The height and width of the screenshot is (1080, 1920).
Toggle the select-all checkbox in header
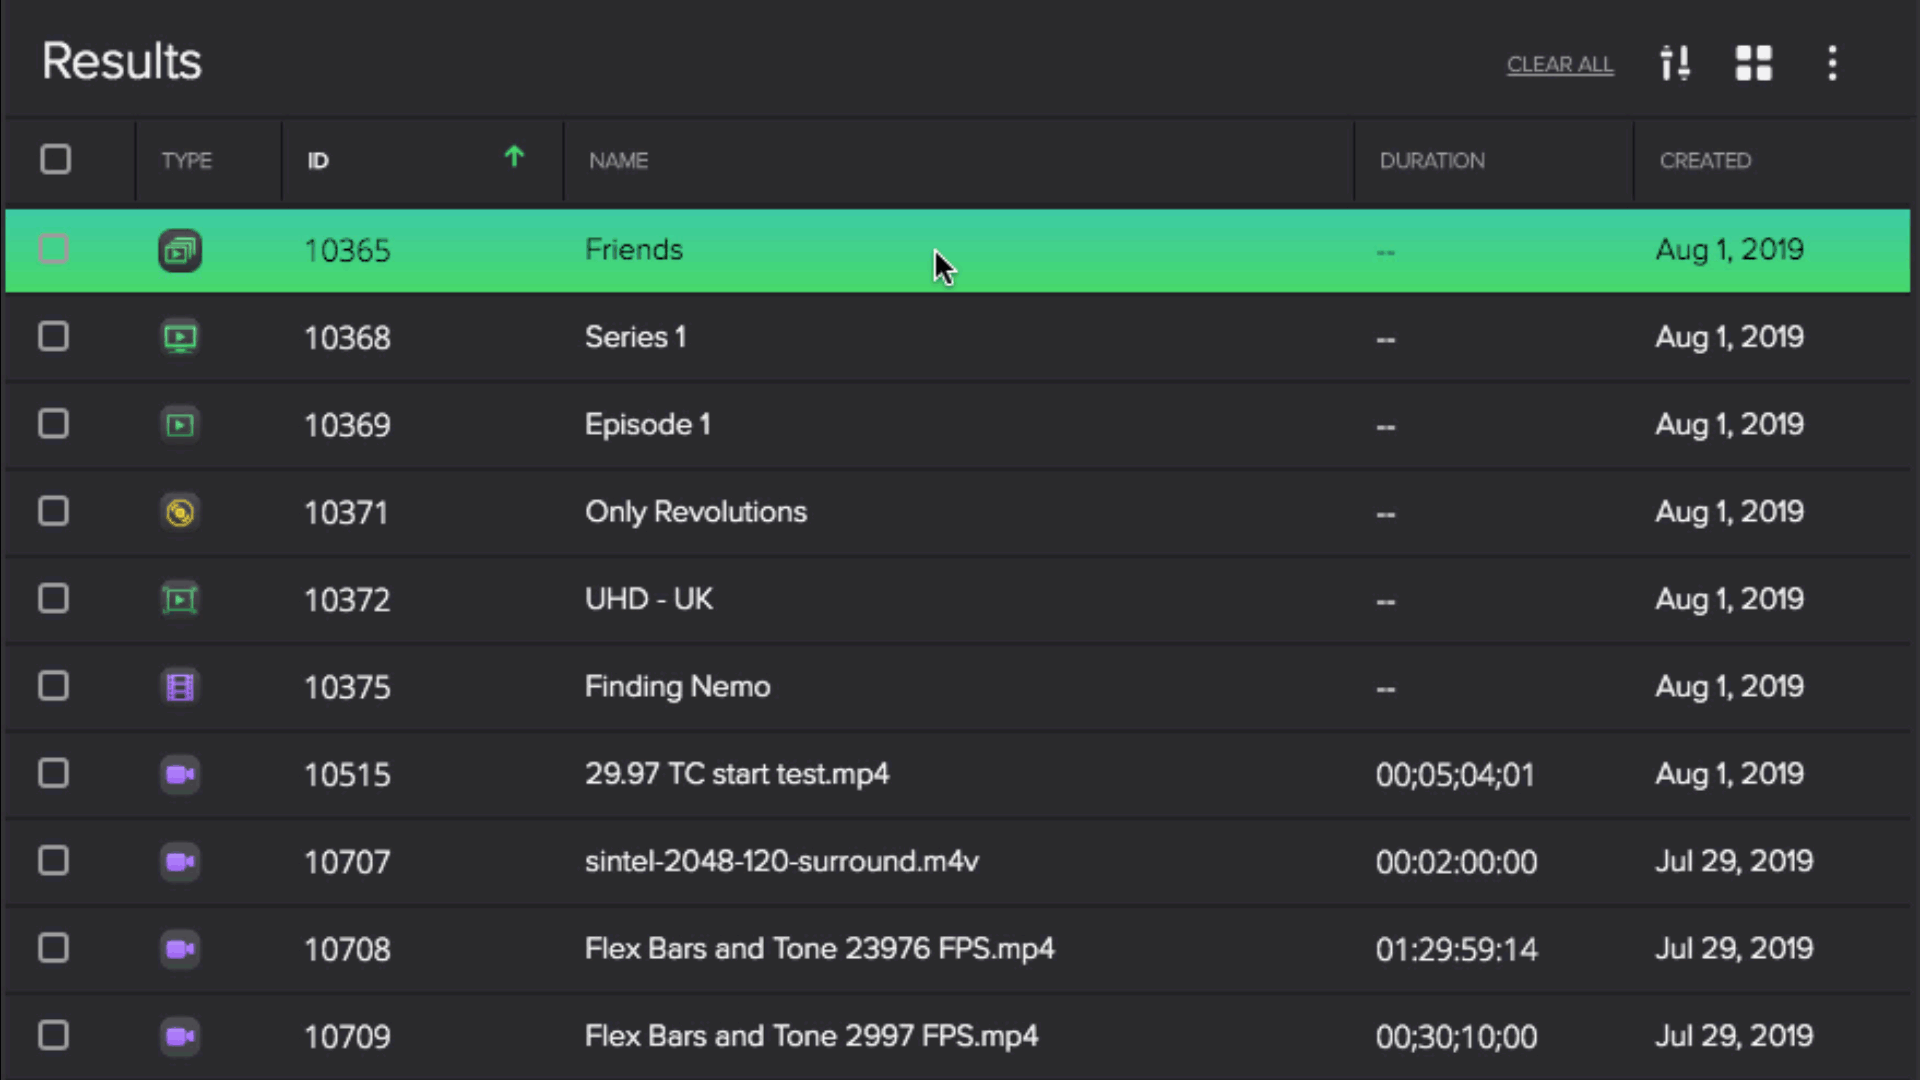[x=56, y=160]
